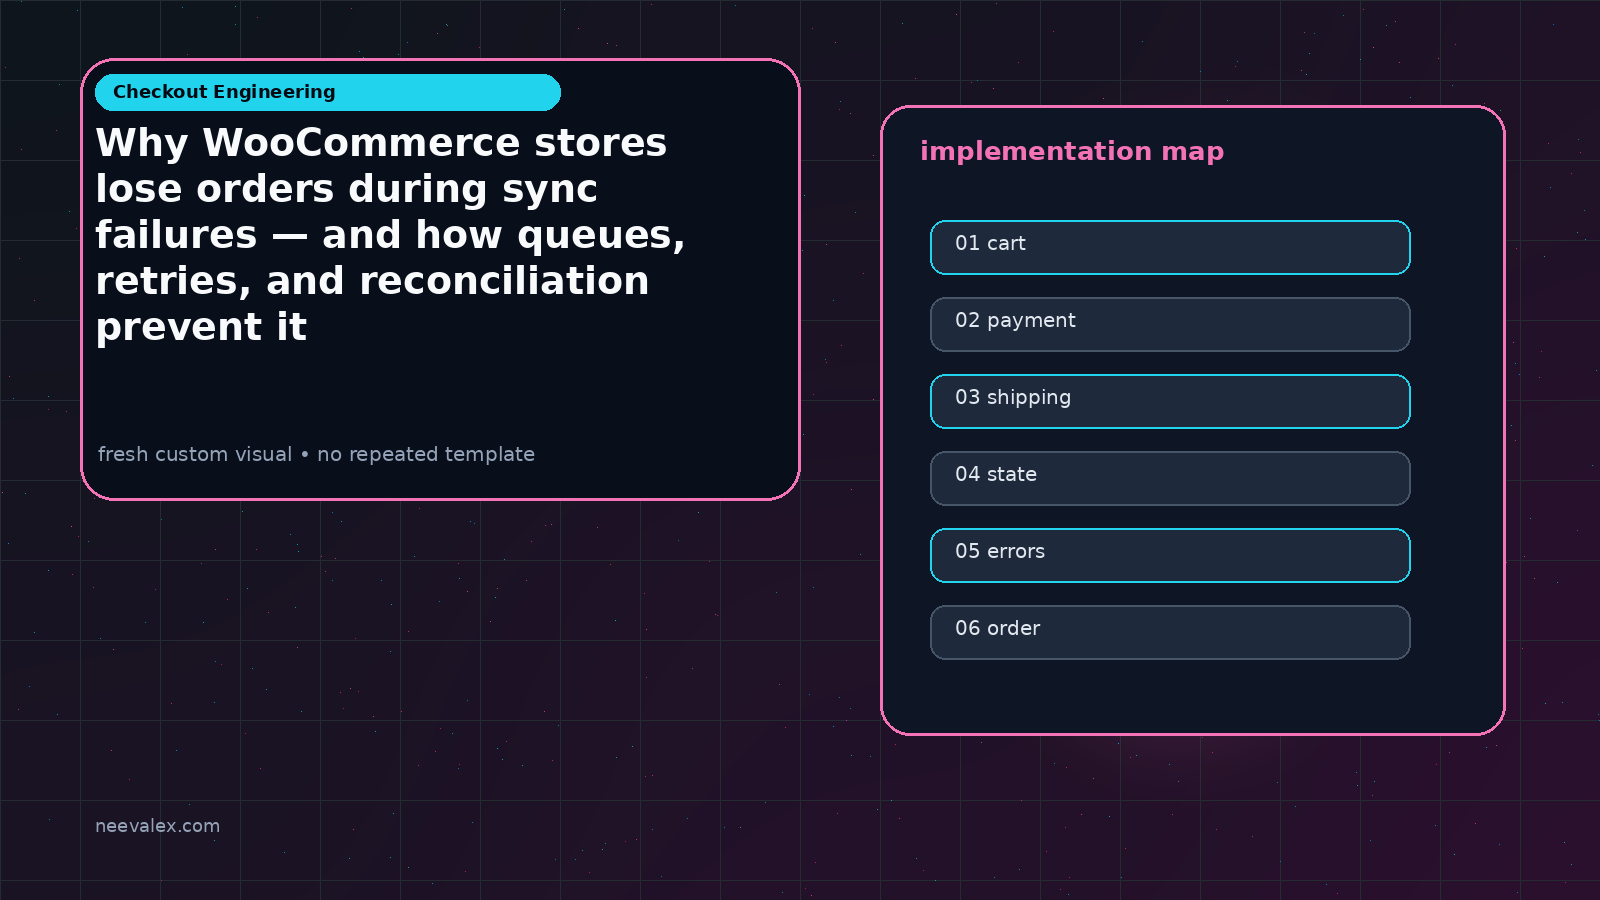Open the neevalex.com link
The width and height of the screenshot is (1600, 900).
(157, 826)
